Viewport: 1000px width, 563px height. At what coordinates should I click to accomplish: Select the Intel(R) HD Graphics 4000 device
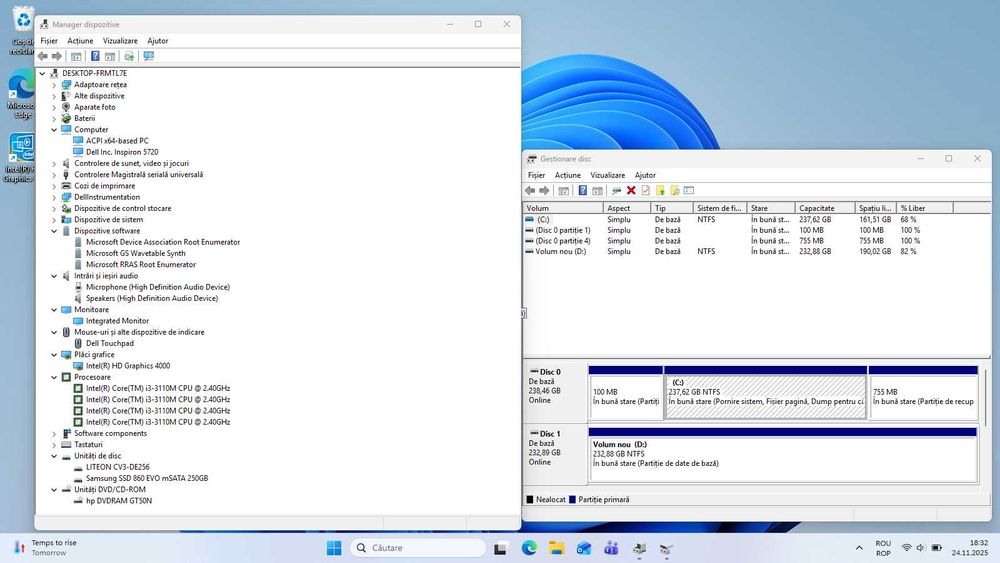128,366
